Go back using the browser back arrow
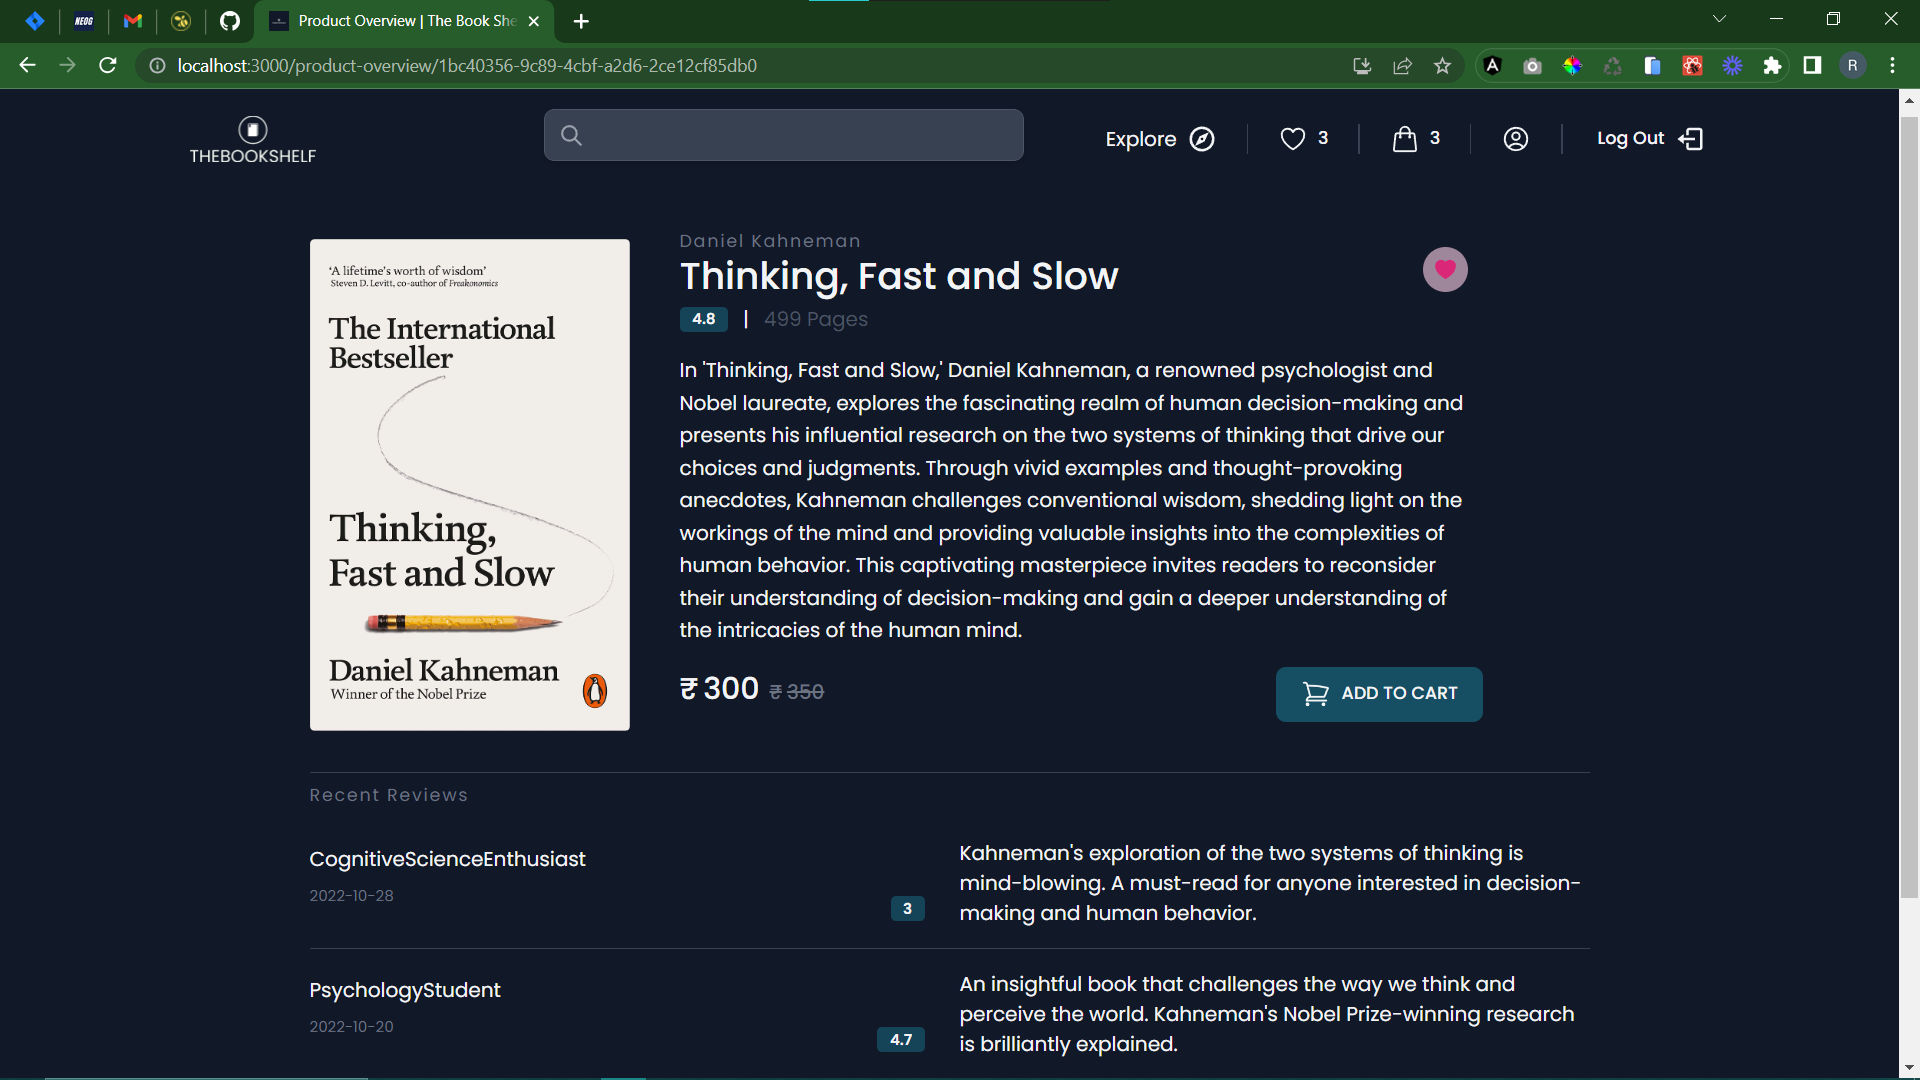The image size is (1920, 1080). [27, 66]
